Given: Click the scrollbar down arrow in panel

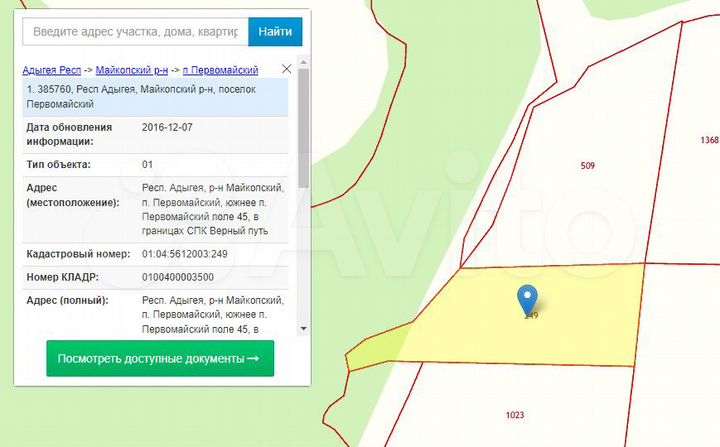Looking at the screenshot, I should coord(303,329).
